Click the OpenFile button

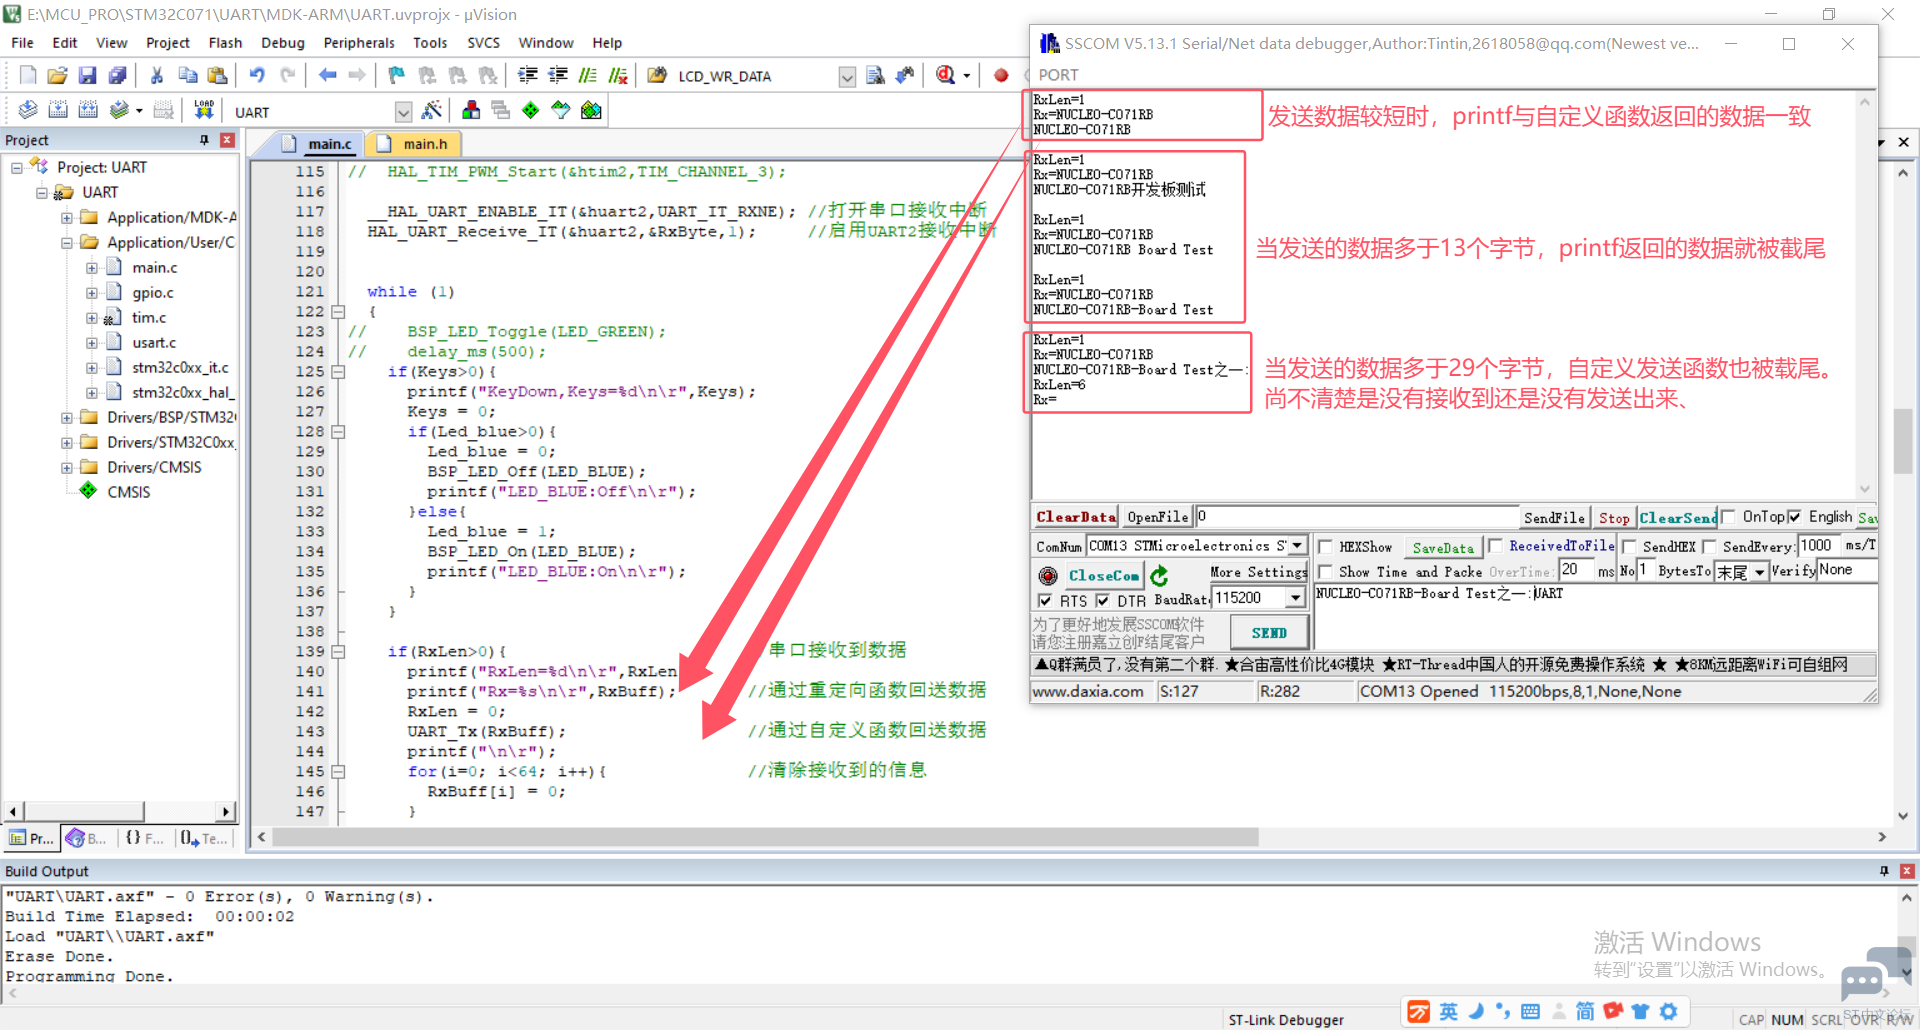pyautogui.click(x=1157, y=517)
